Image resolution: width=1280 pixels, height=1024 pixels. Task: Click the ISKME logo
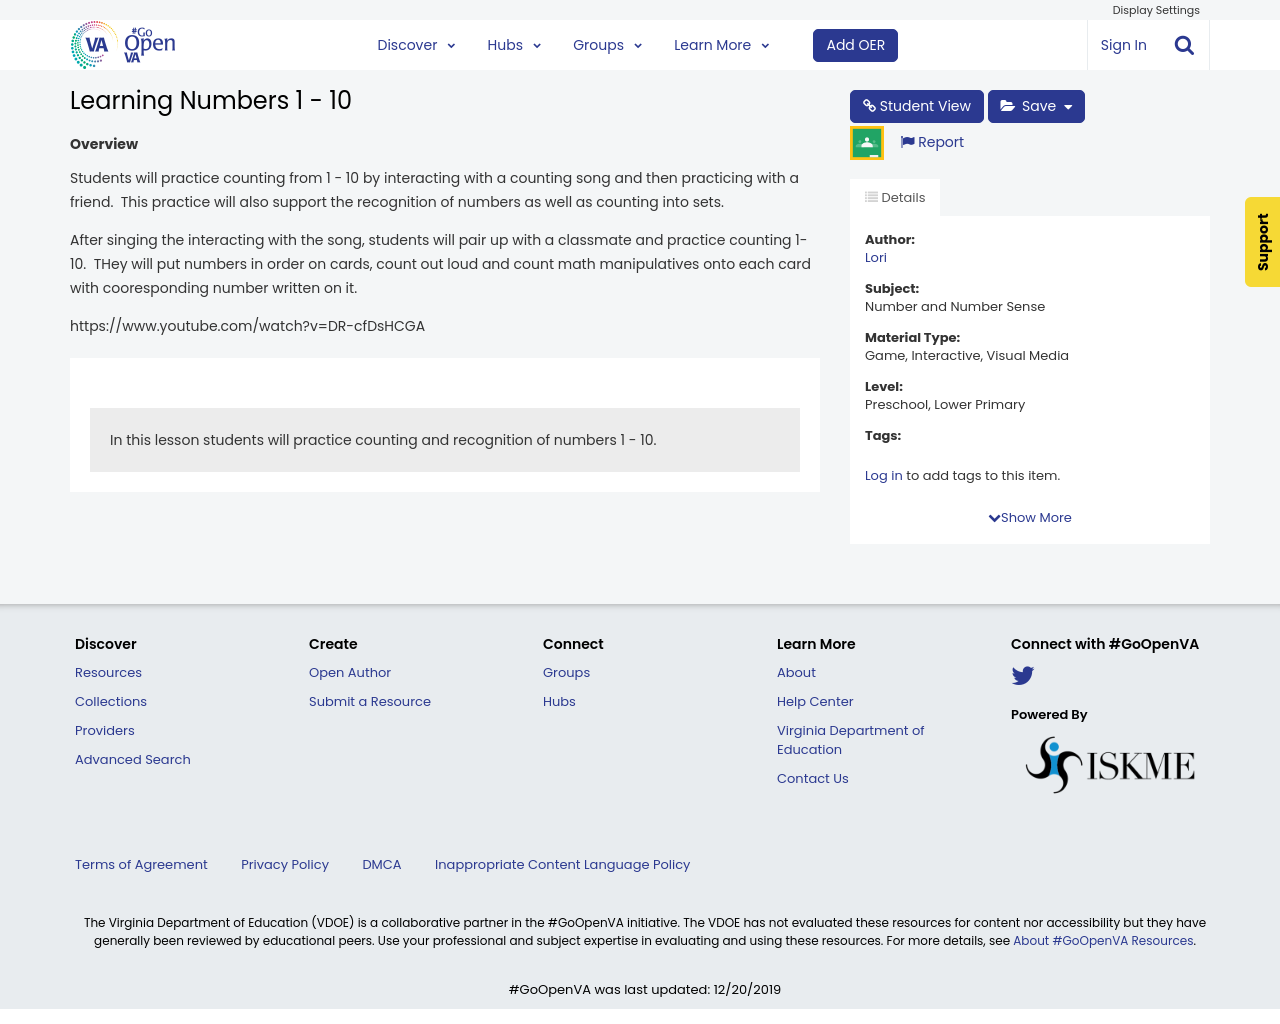click(x=1110, y=765)
